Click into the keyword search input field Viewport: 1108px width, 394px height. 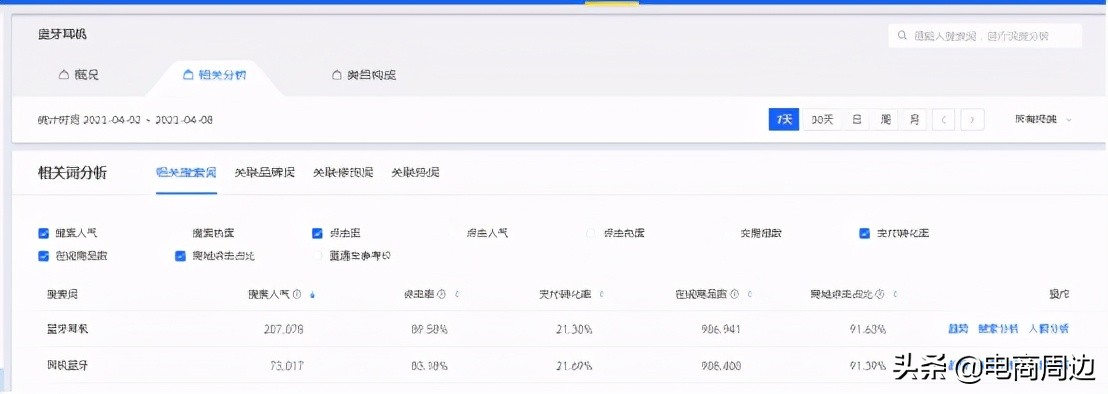pyautogui.click(x=985, y=35)
